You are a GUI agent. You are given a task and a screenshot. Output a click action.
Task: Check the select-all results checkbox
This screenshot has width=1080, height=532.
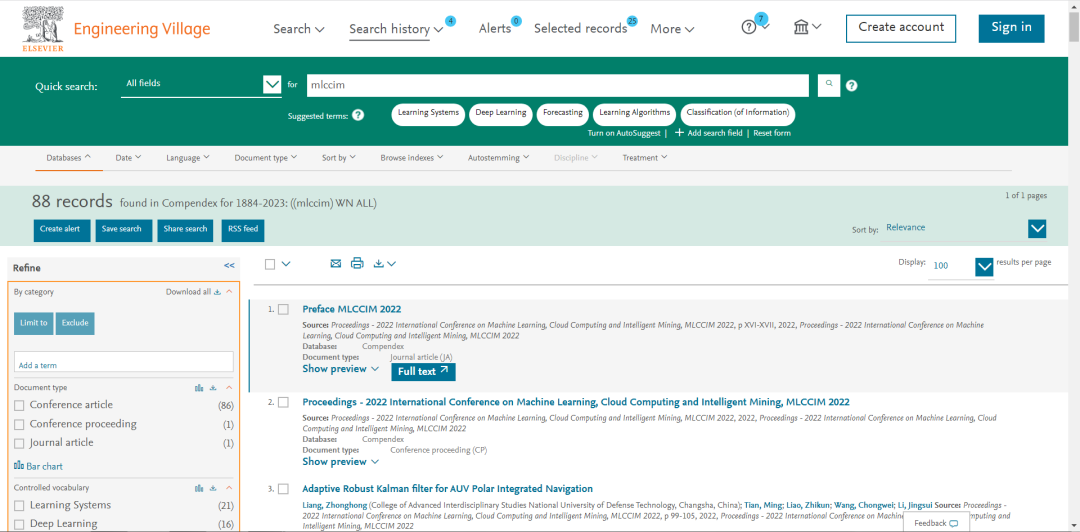[270, 264]
